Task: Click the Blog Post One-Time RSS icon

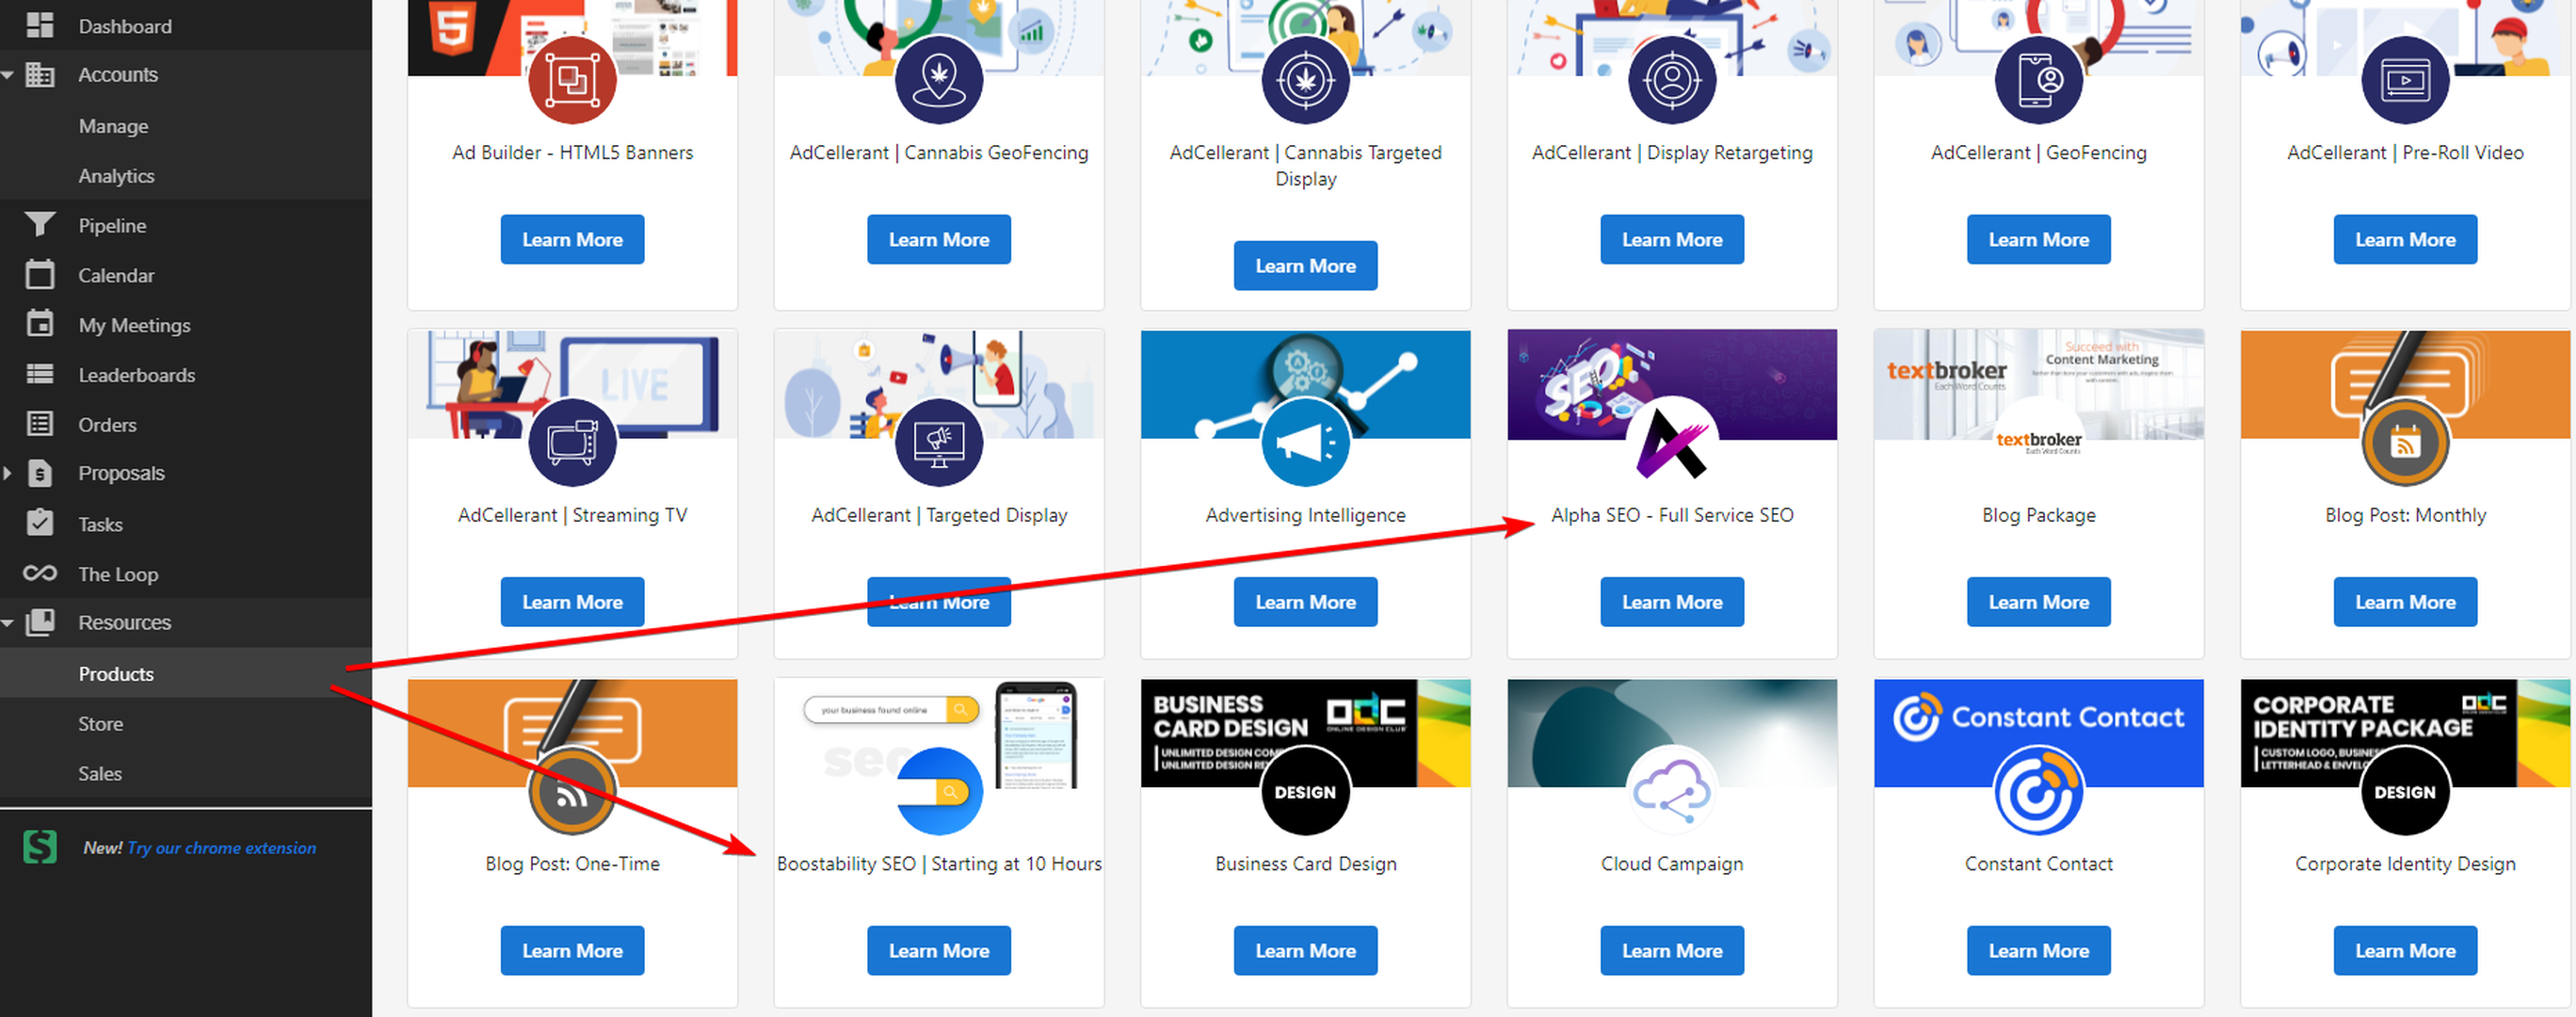Action: 572,791
